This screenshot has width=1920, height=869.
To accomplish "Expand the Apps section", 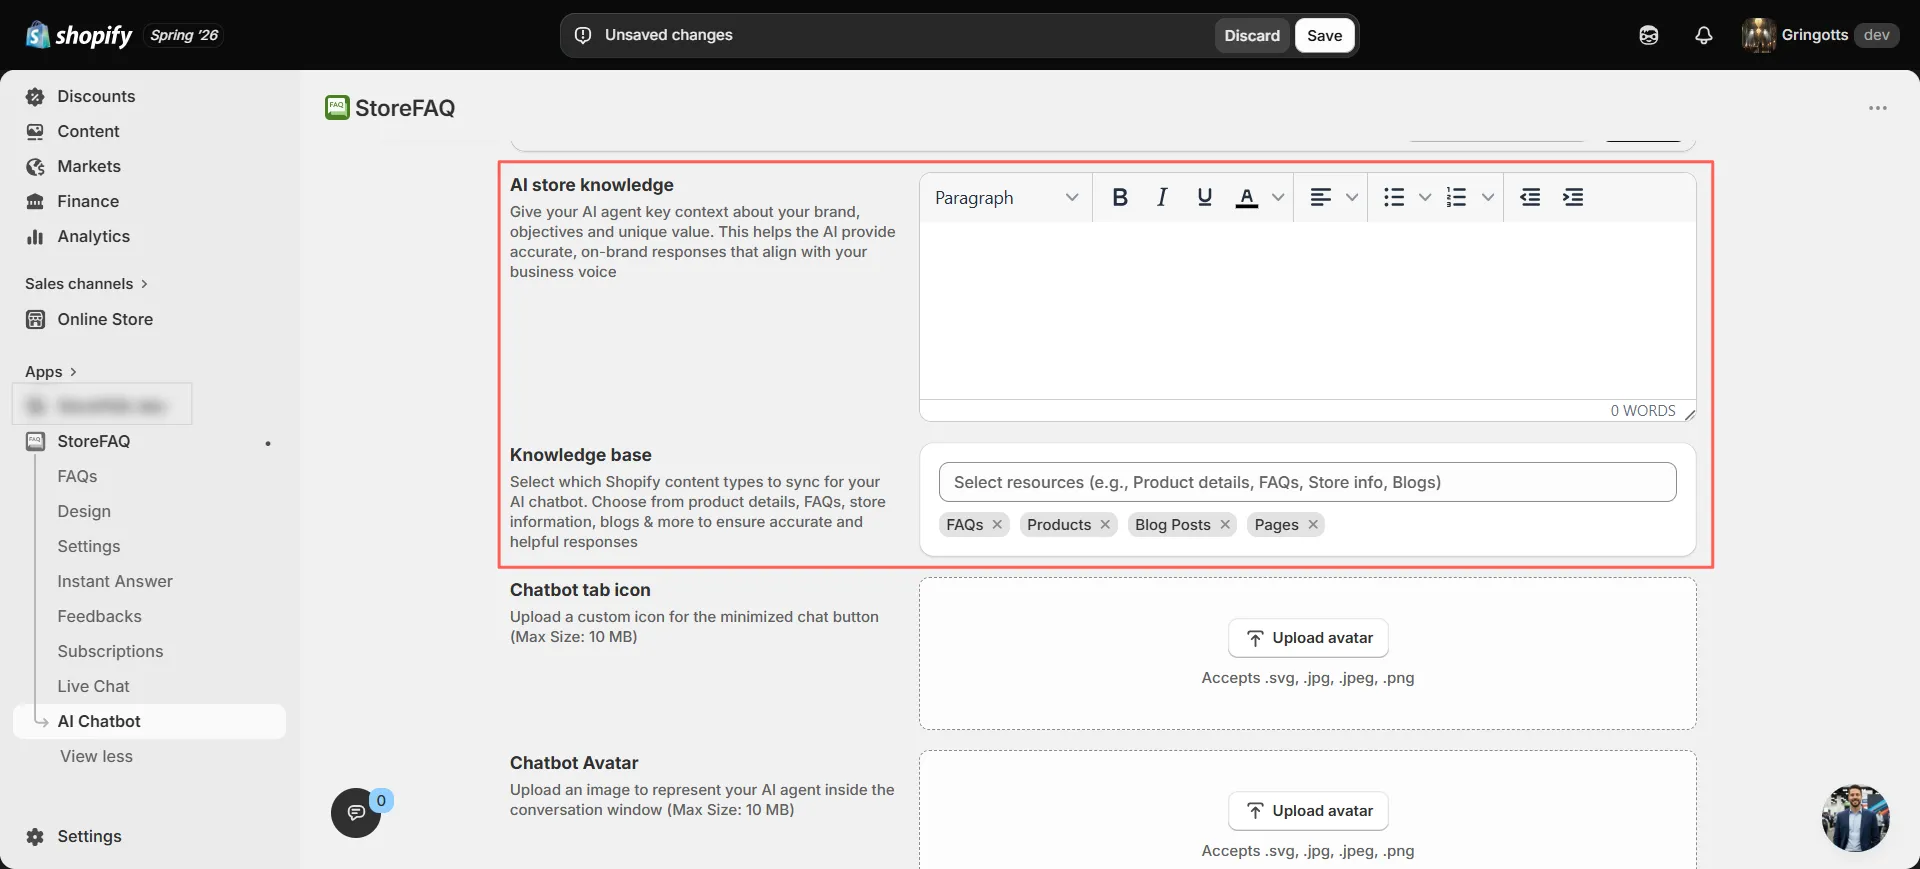I will pos(51,372).
